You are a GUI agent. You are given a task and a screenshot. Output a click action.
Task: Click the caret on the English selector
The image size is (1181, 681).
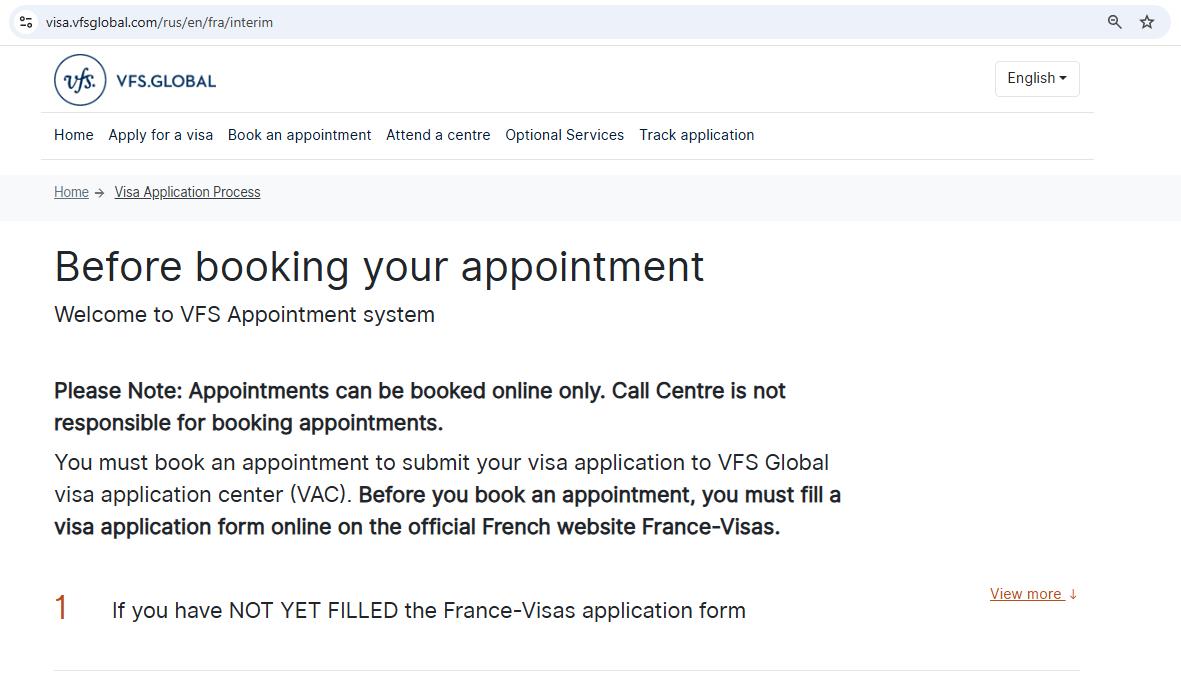pos(1065,78)
